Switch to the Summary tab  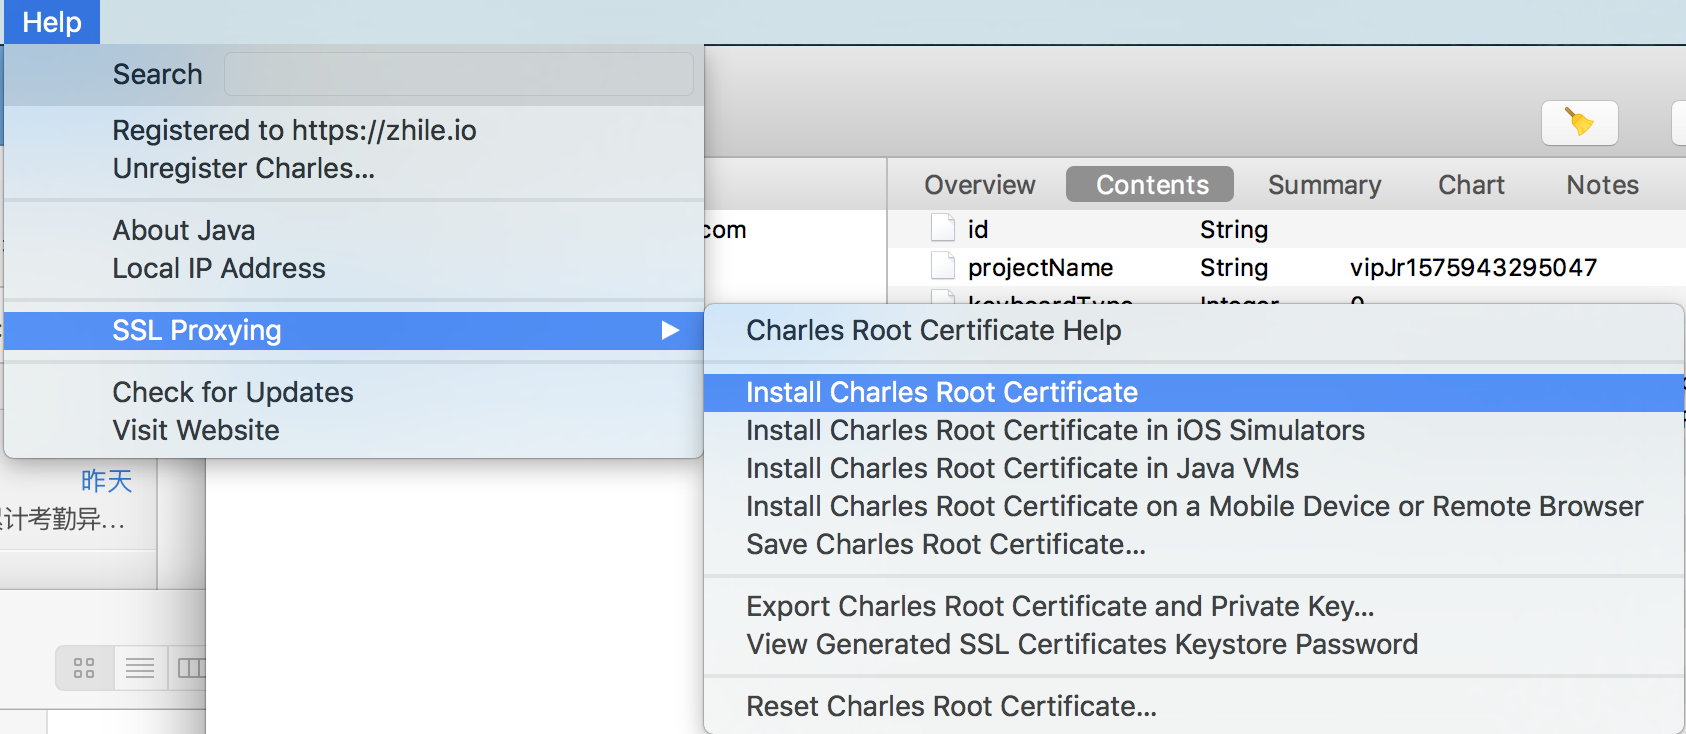(1324, 185)
